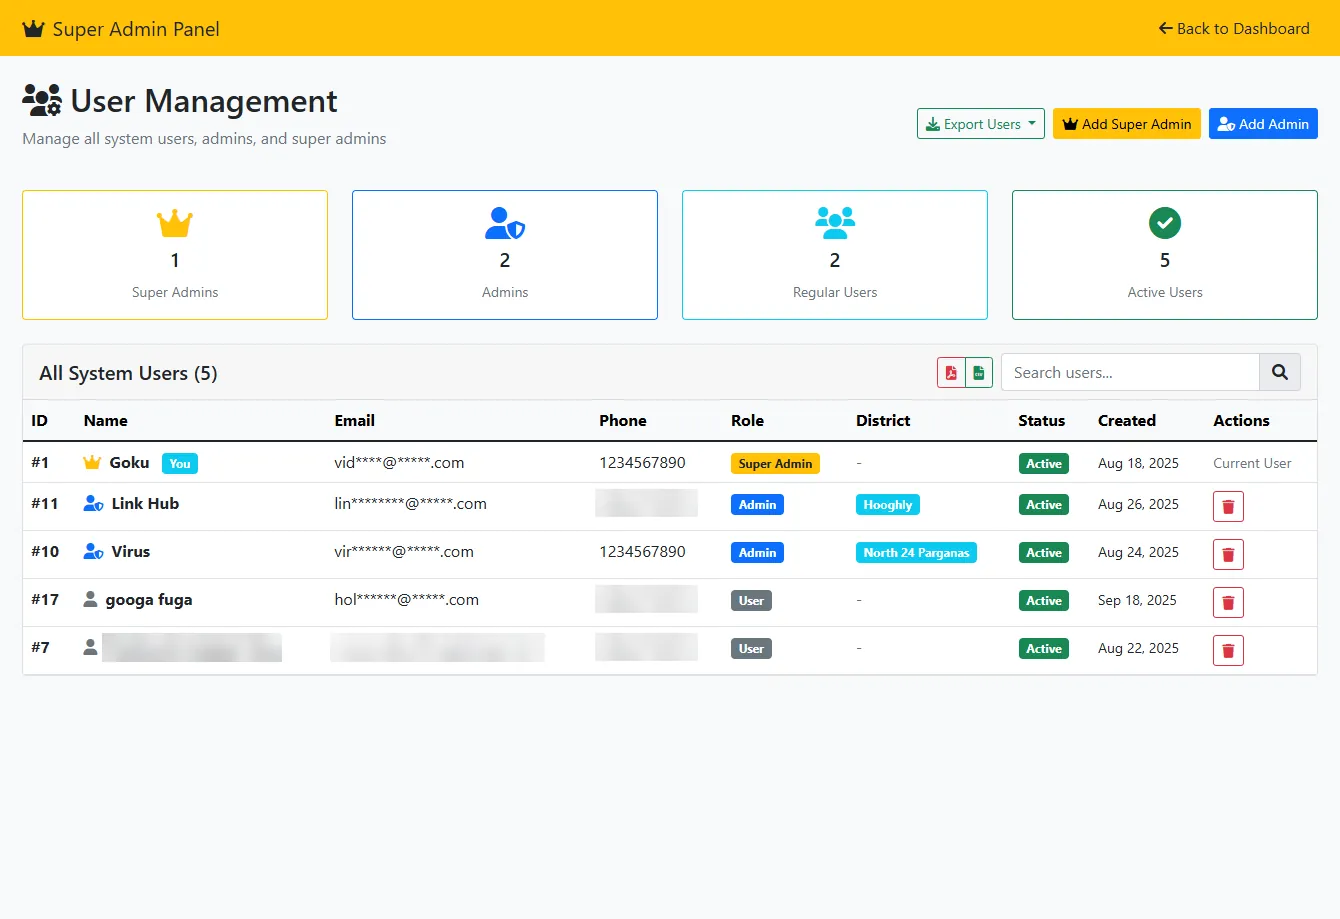Select the Super Admins stat card label

tap(175, 292)
